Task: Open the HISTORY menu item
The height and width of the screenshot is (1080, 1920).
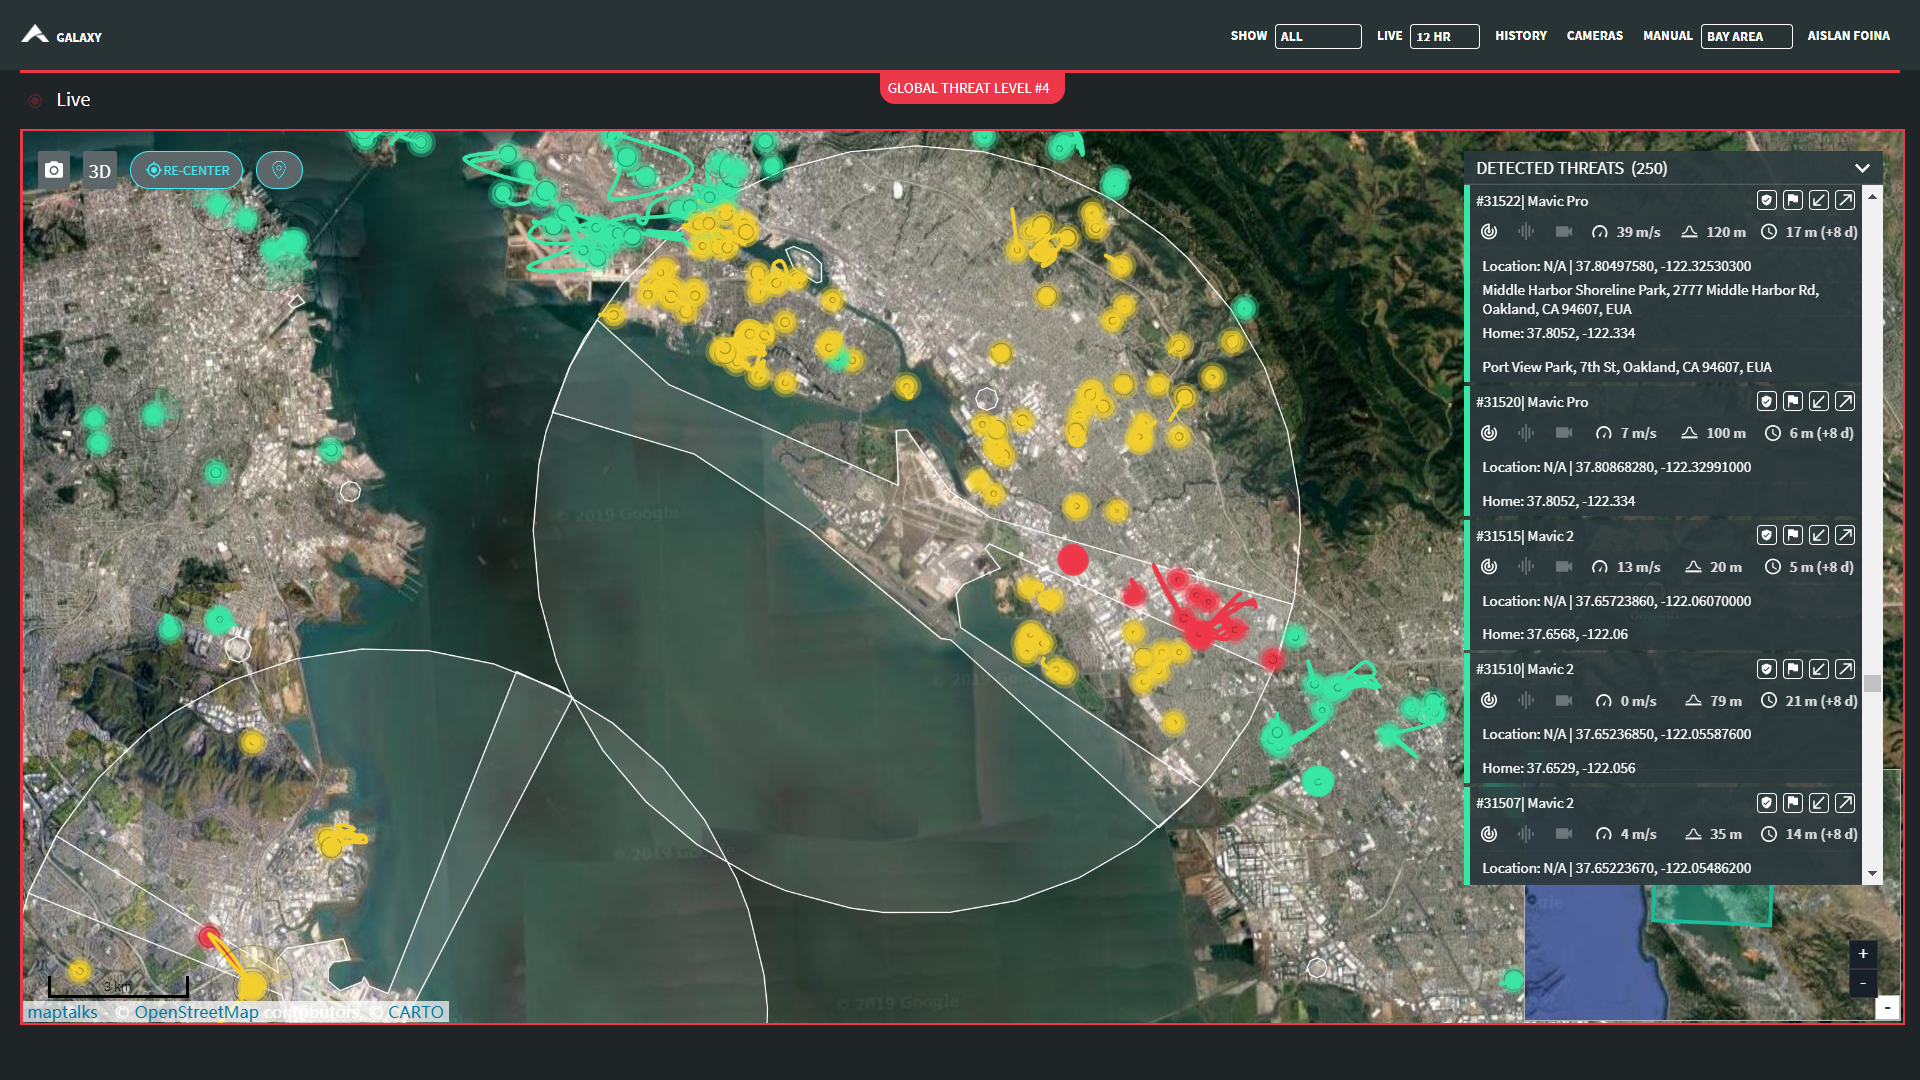Action: coord(1520,36)
